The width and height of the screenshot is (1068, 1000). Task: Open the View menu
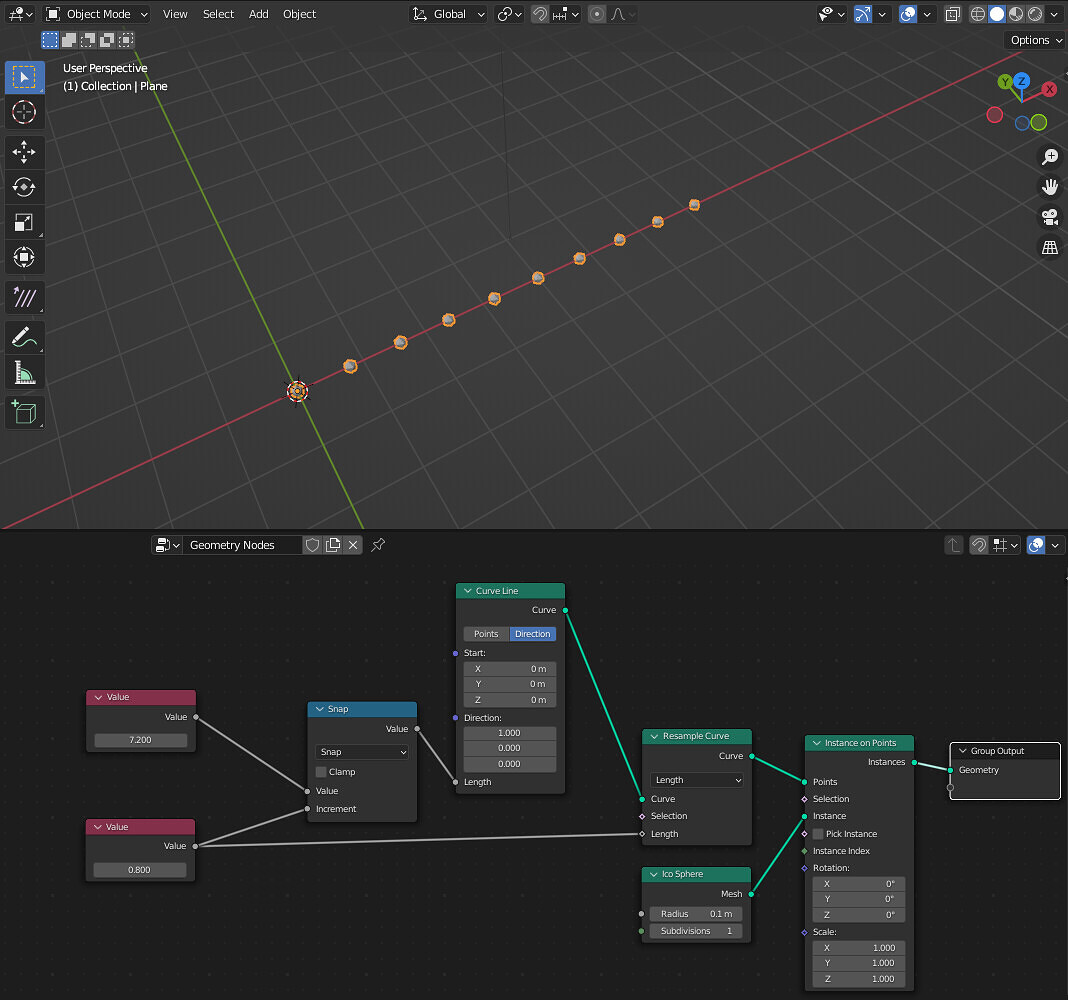(175, 14)
